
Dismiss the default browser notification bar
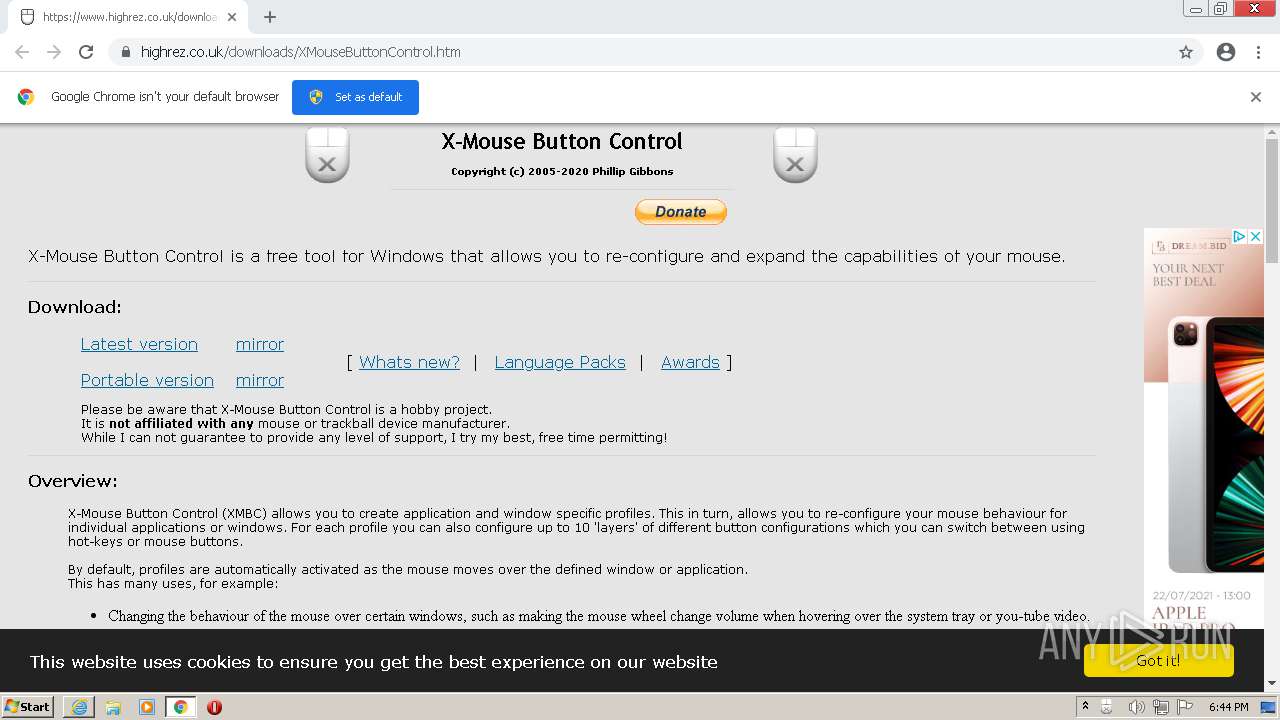(x=1256, y=97)
